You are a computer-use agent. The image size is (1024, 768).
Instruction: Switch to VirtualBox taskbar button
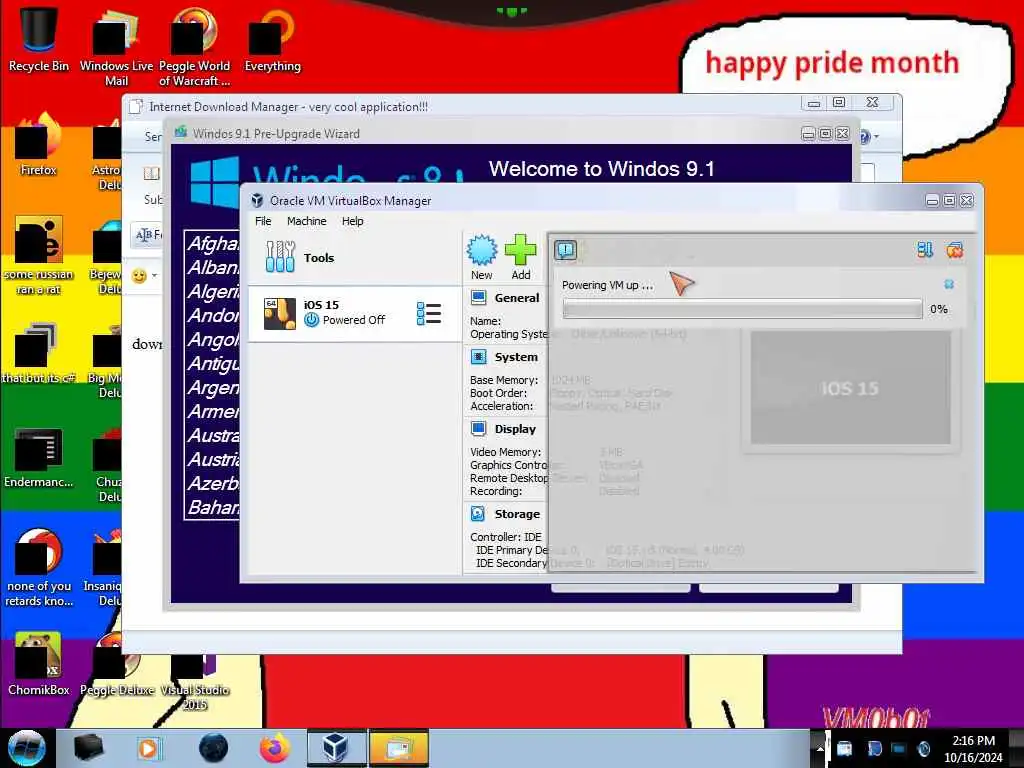[x=336, y=748]
